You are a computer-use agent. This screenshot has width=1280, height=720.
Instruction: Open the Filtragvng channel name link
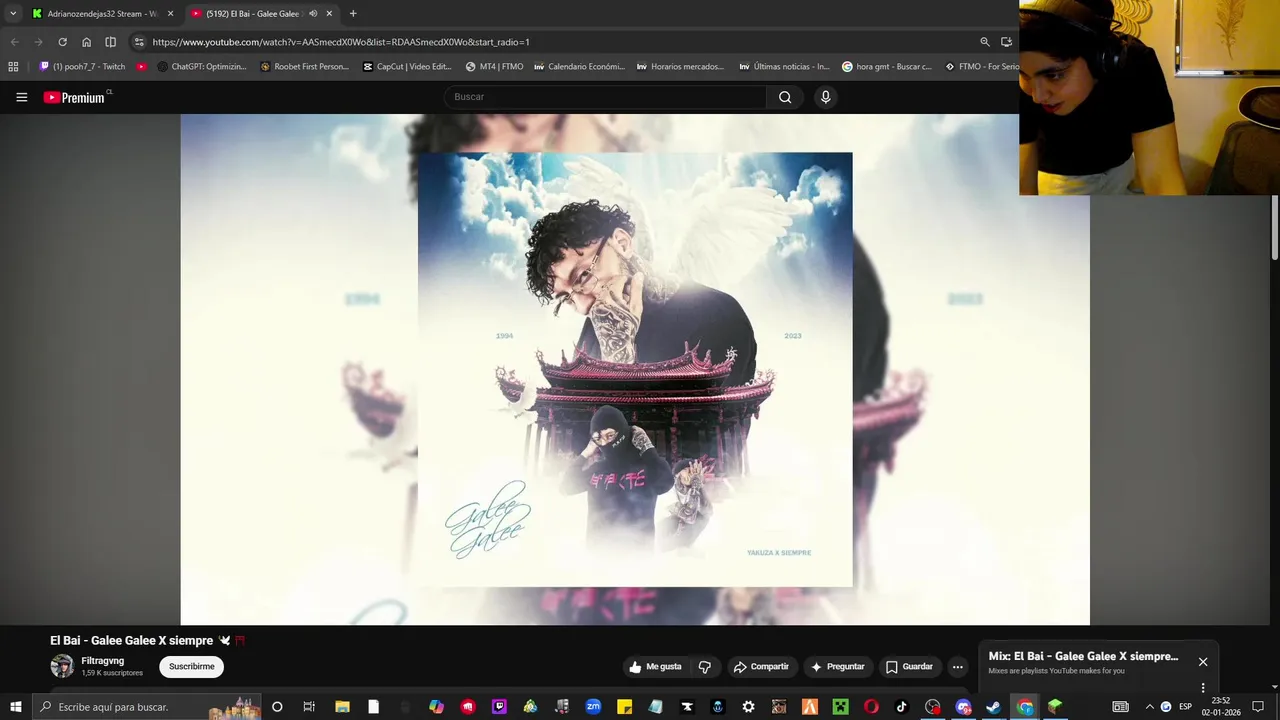(x=103, y=661)
